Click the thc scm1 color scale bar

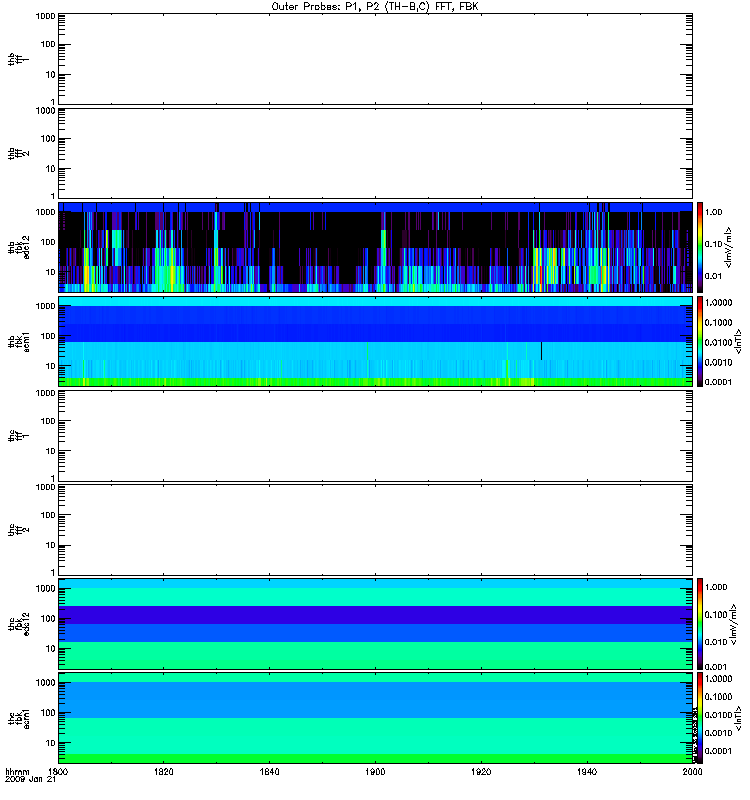click(701, 718)
